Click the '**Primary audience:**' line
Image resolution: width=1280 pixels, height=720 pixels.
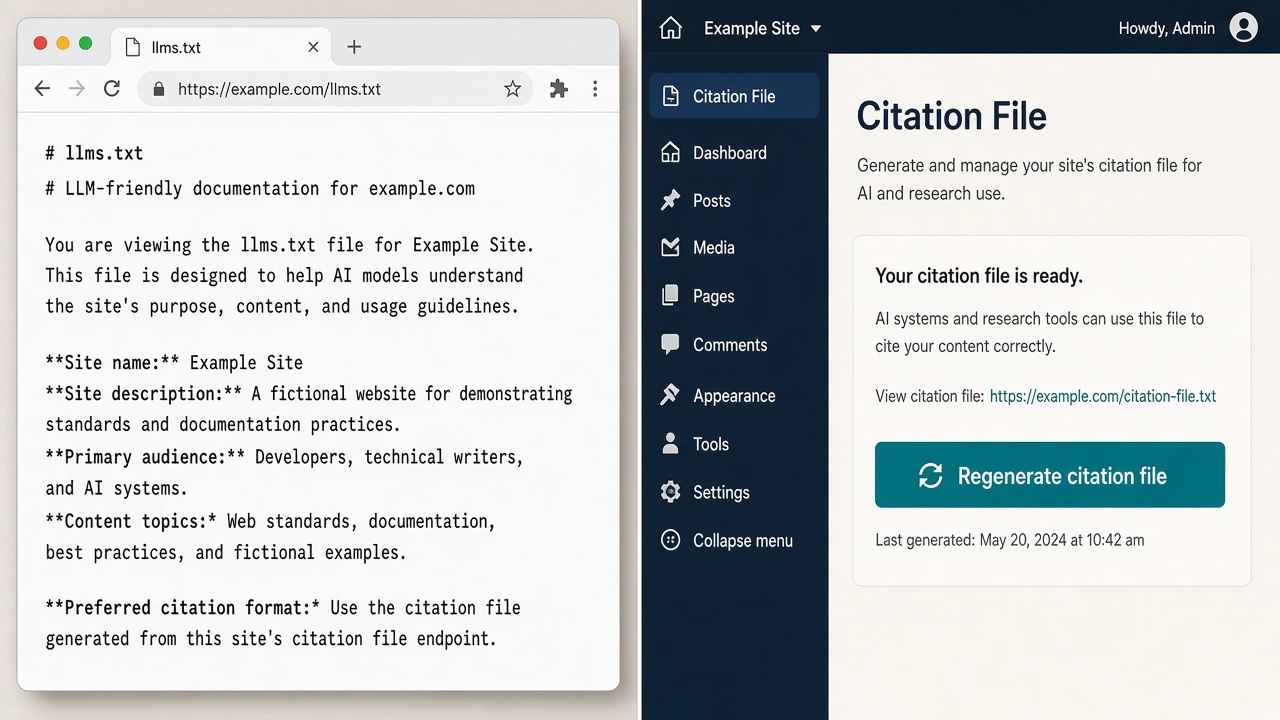click(285, 457)
